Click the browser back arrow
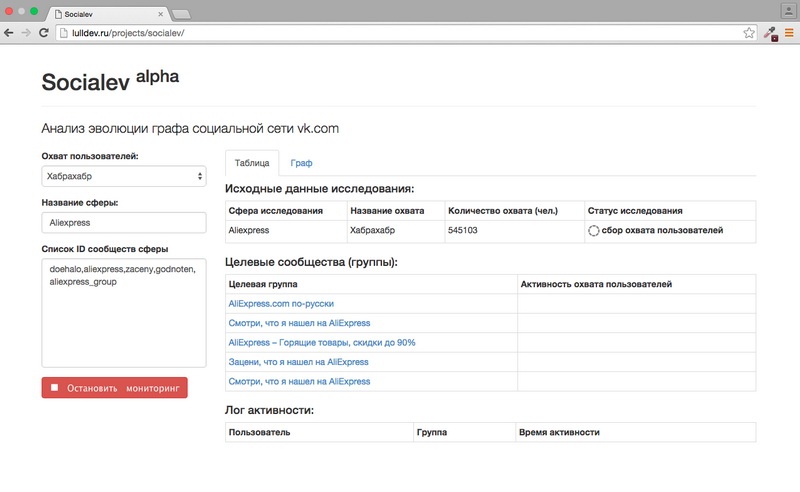Image resolution: width=800 pixels, height=492 pixels. (x=9, y=33)
